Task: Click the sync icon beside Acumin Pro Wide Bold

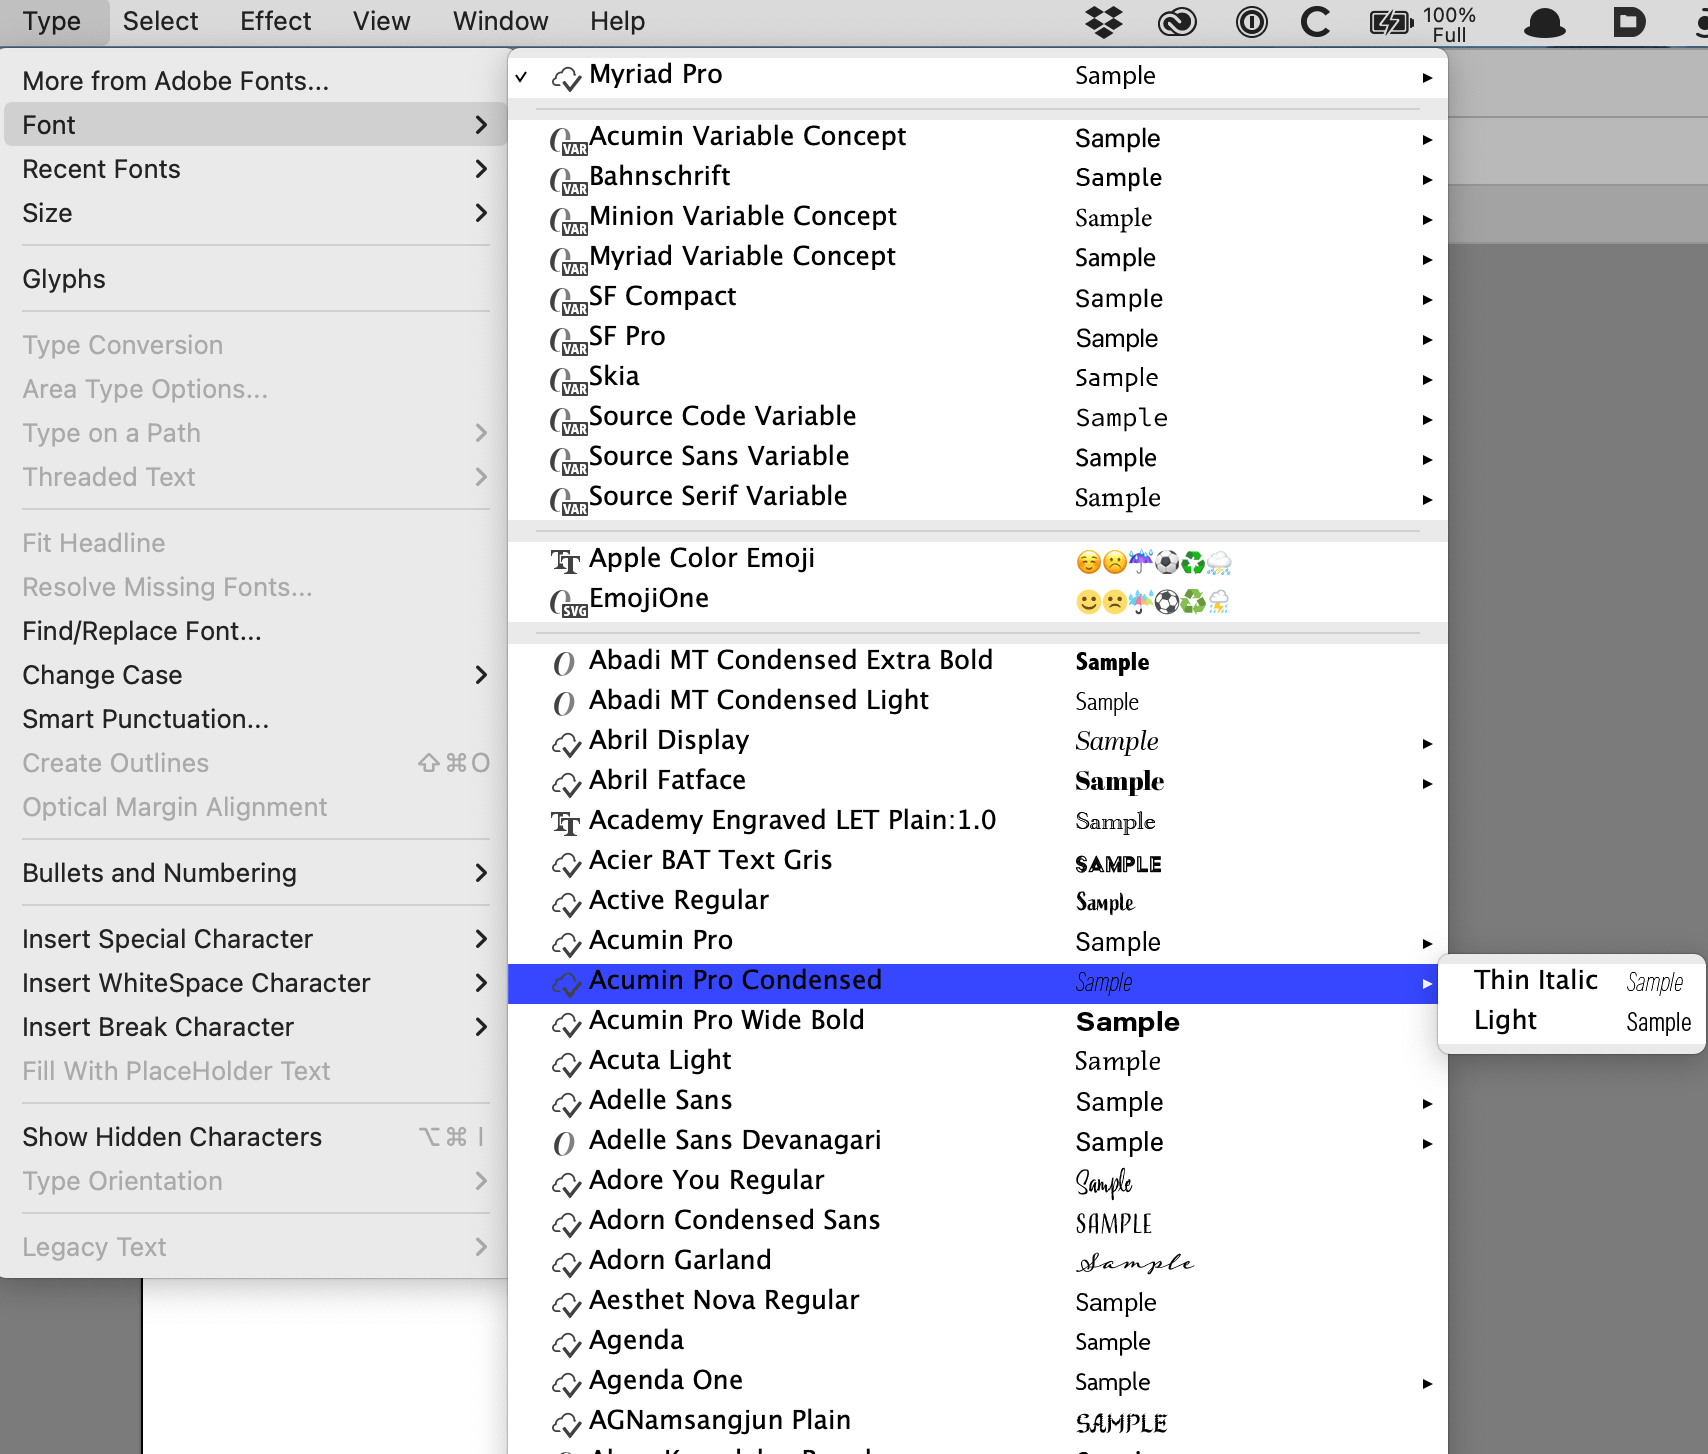Action: [x=566, y=1023]
